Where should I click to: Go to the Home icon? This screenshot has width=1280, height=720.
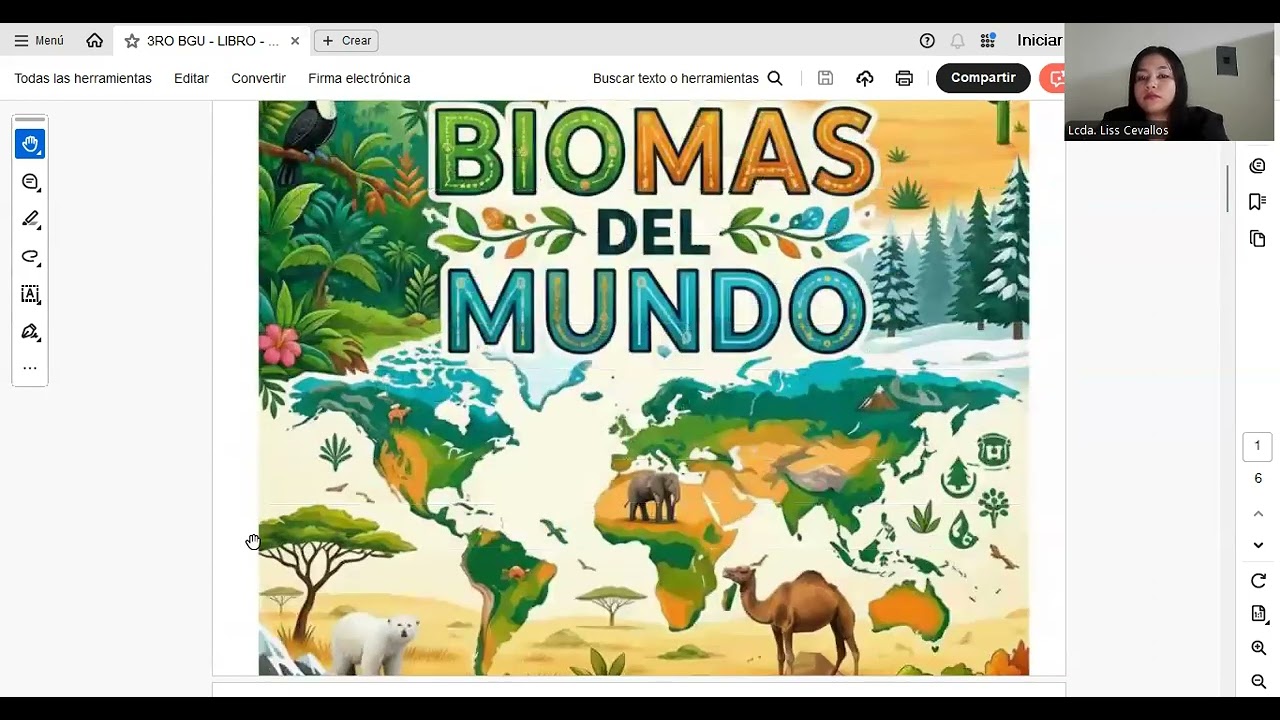click(x=94, y=41)
